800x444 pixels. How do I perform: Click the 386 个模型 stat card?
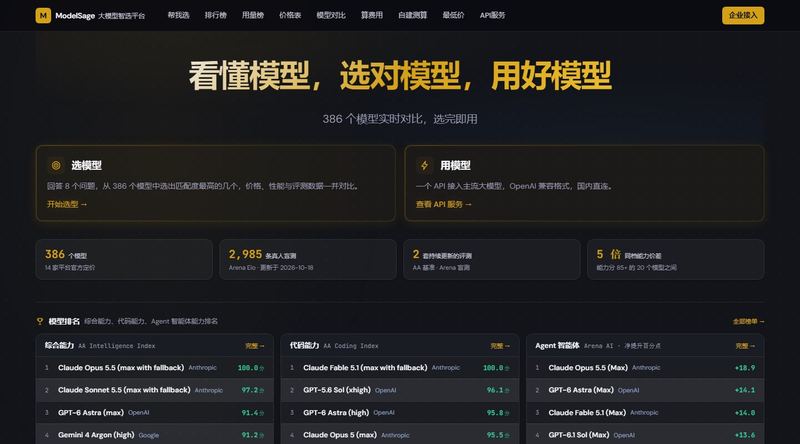[x=124, y=259]
